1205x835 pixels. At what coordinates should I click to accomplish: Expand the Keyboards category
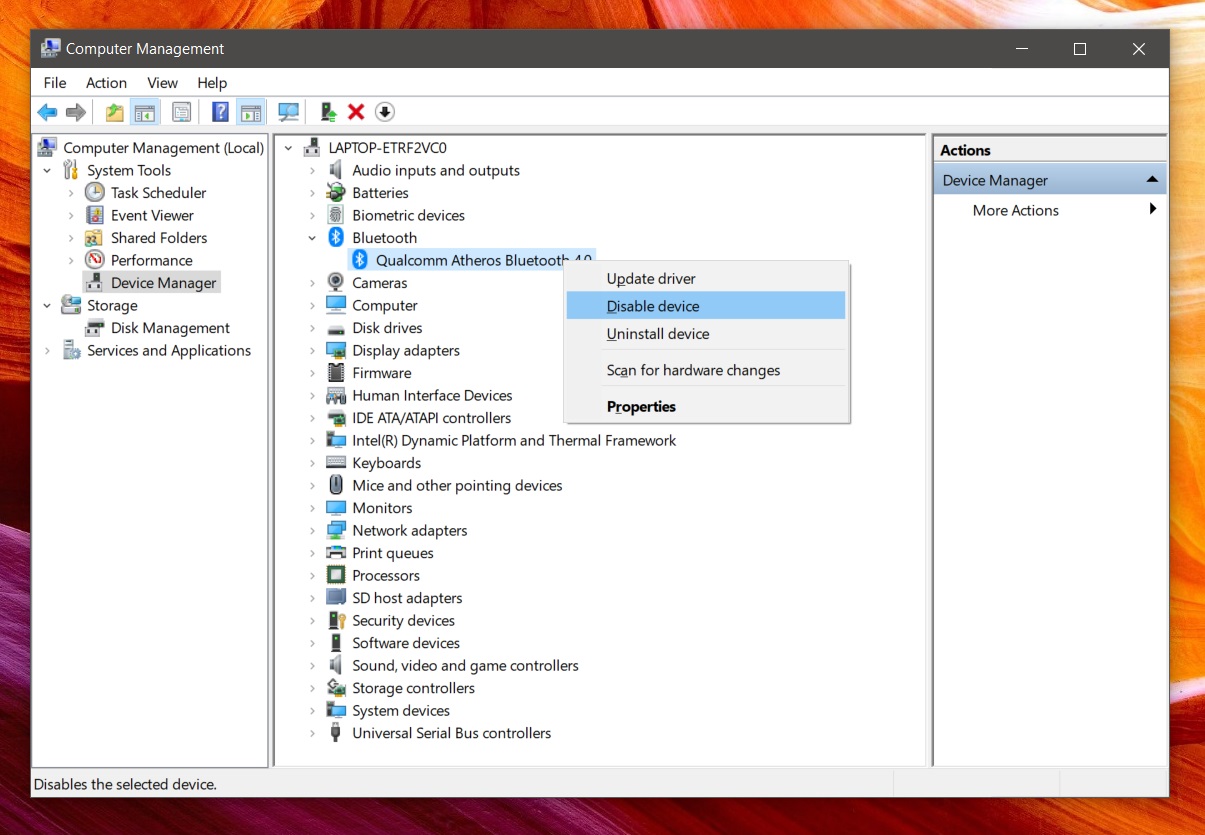pos(312,463)
